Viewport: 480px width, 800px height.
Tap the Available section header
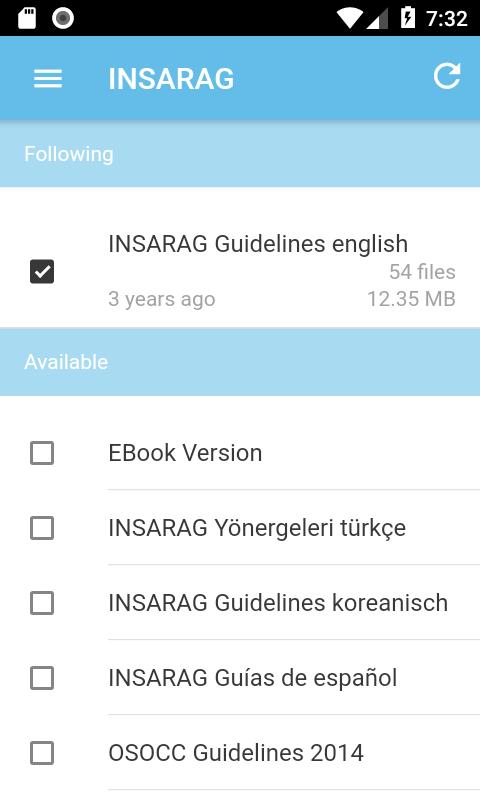[x=240, y=362]
